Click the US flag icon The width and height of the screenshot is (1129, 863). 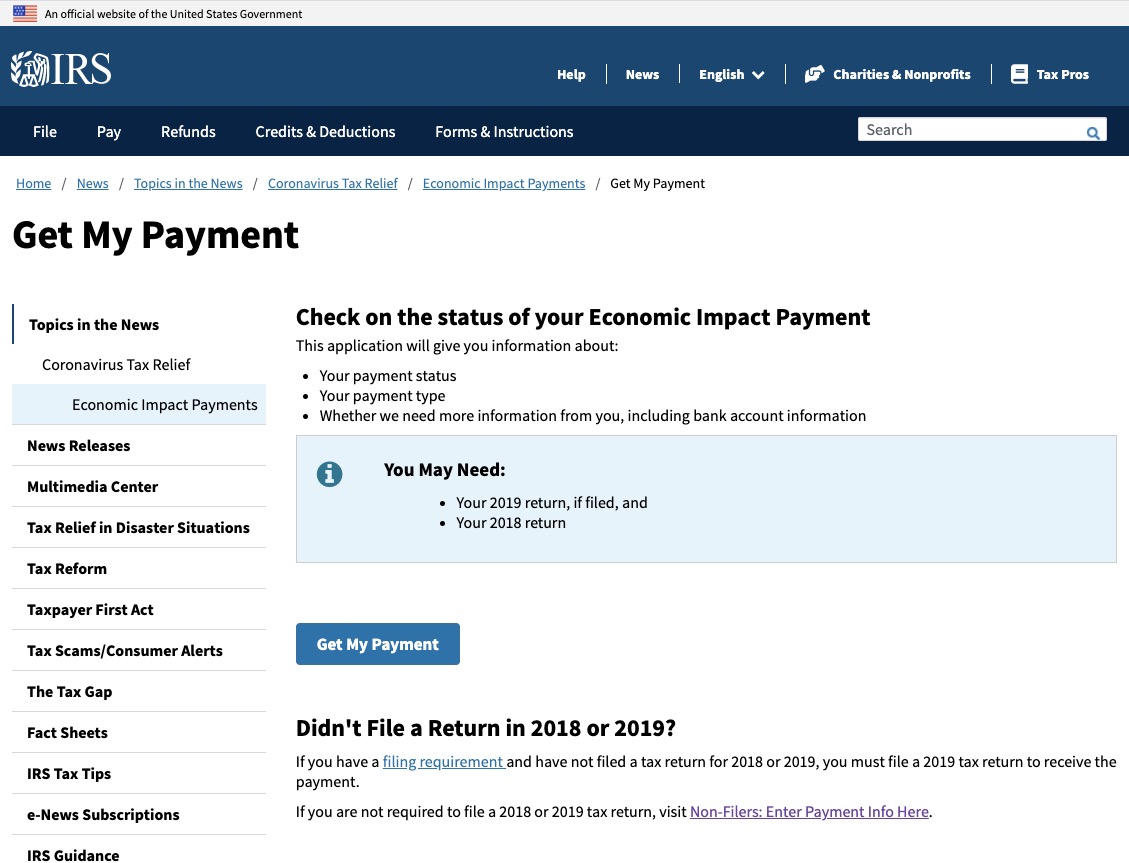point(25,14)
